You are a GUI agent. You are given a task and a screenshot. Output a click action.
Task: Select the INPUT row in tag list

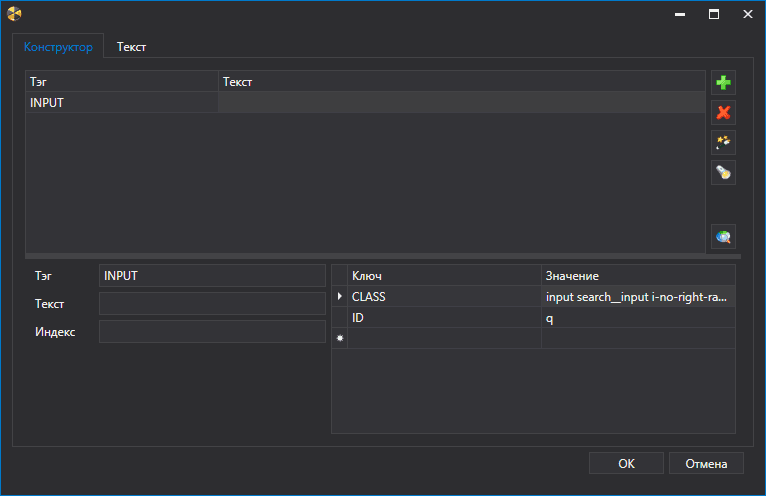120,102
